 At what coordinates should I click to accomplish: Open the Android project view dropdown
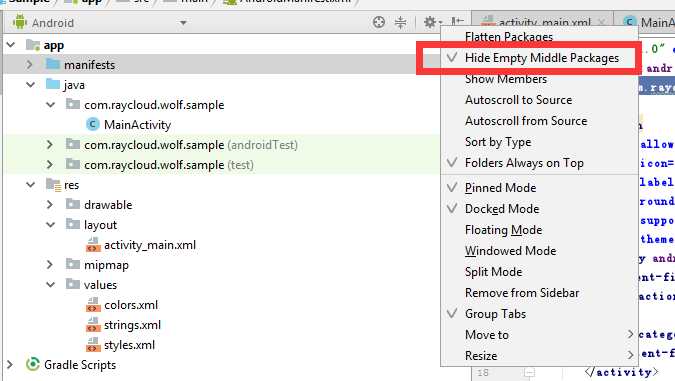[x=183, y=22]
